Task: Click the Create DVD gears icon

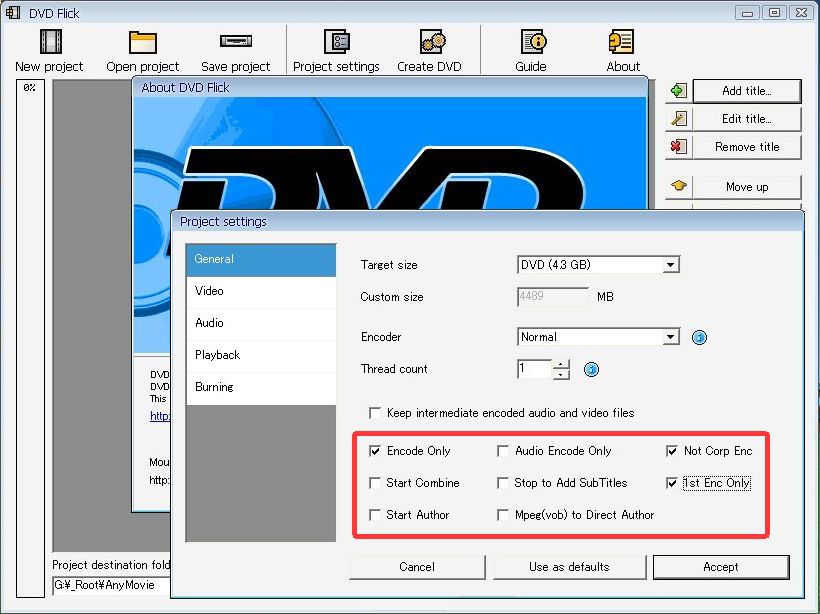Action: [432, 42]
